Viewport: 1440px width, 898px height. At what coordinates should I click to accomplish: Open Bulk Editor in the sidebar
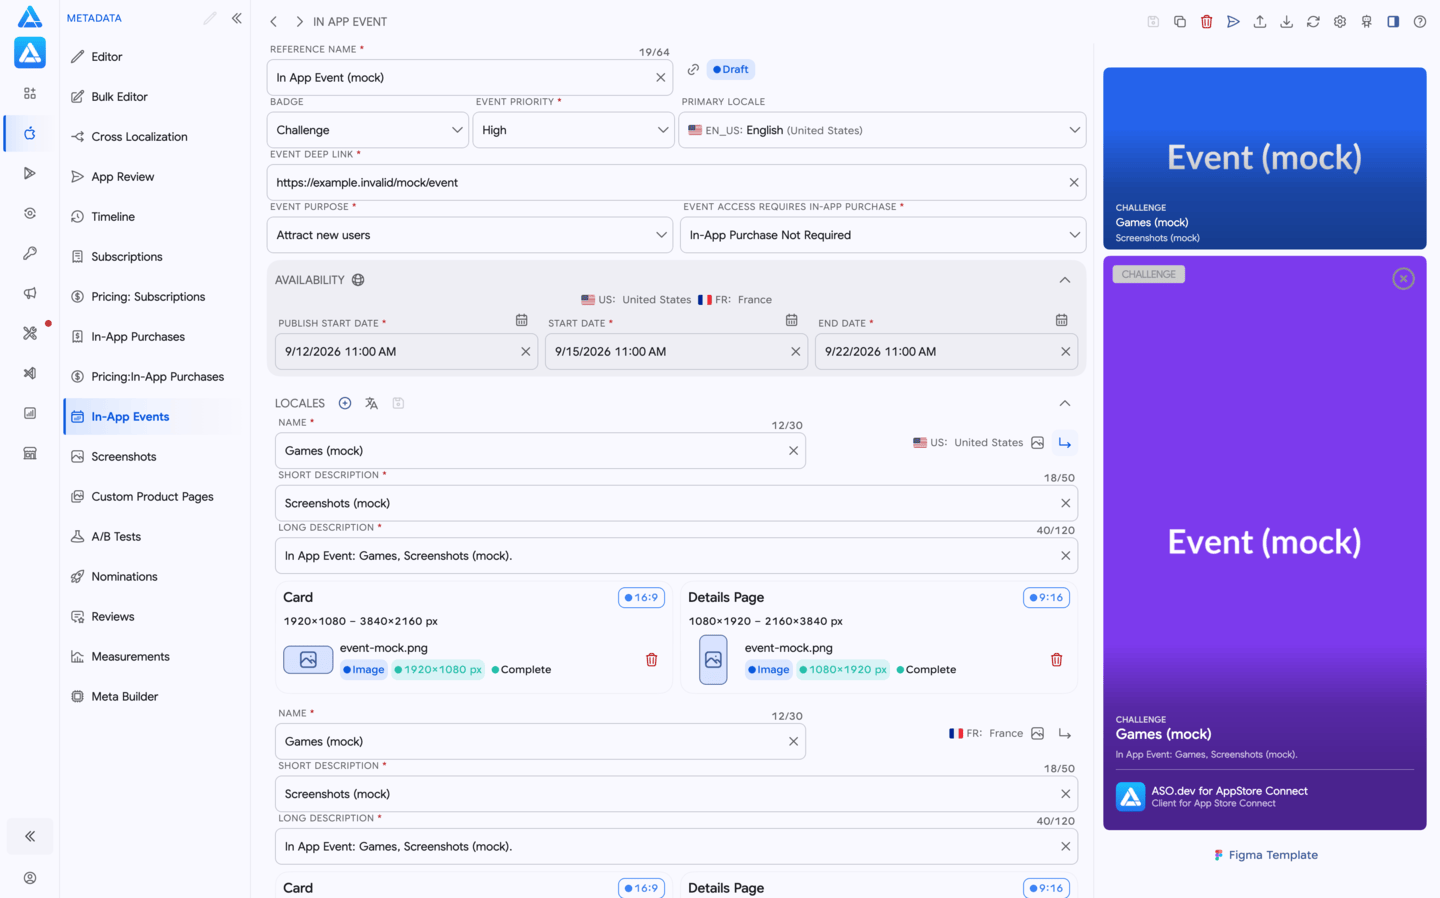coord(153,97)
